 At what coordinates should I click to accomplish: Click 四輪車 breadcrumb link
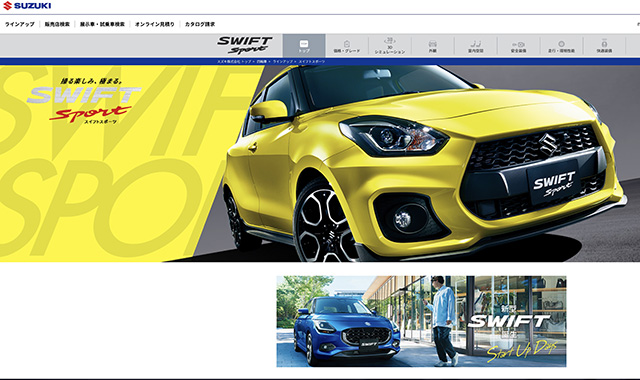click(x=262, y=62)
